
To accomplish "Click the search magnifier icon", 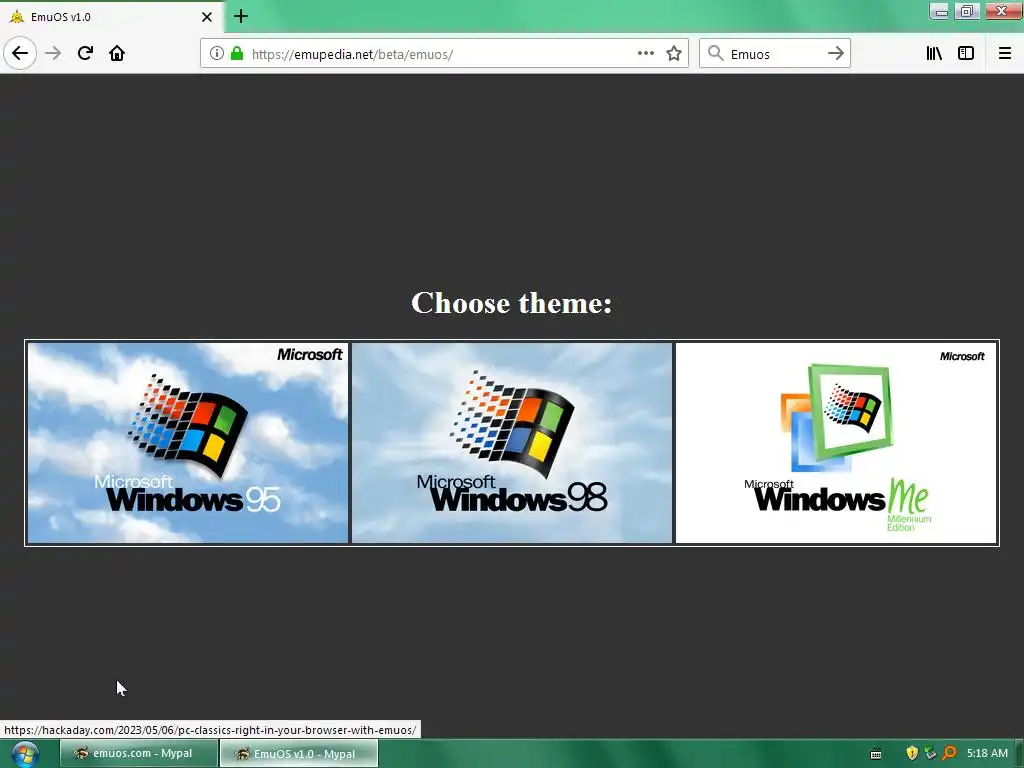I will tap(716, 54).
